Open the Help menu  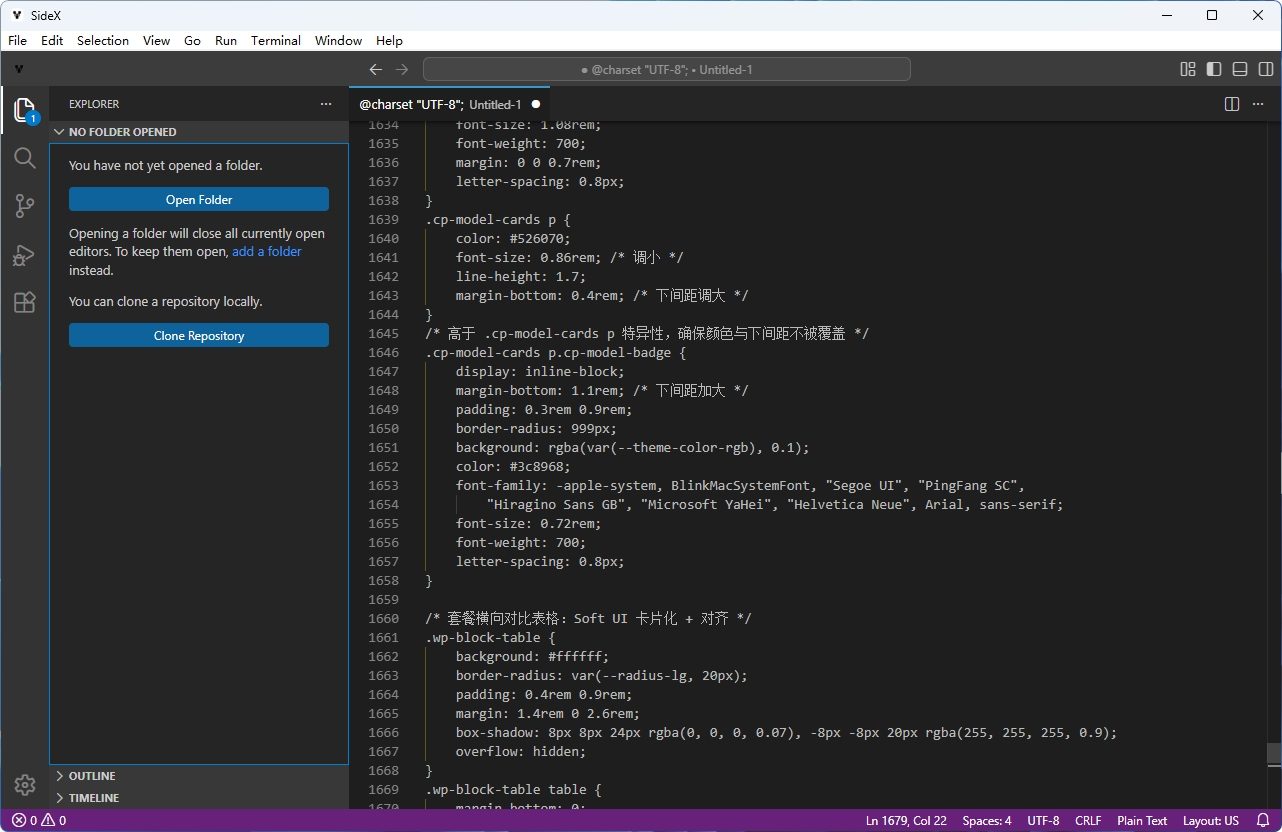[x=389, y=41]
